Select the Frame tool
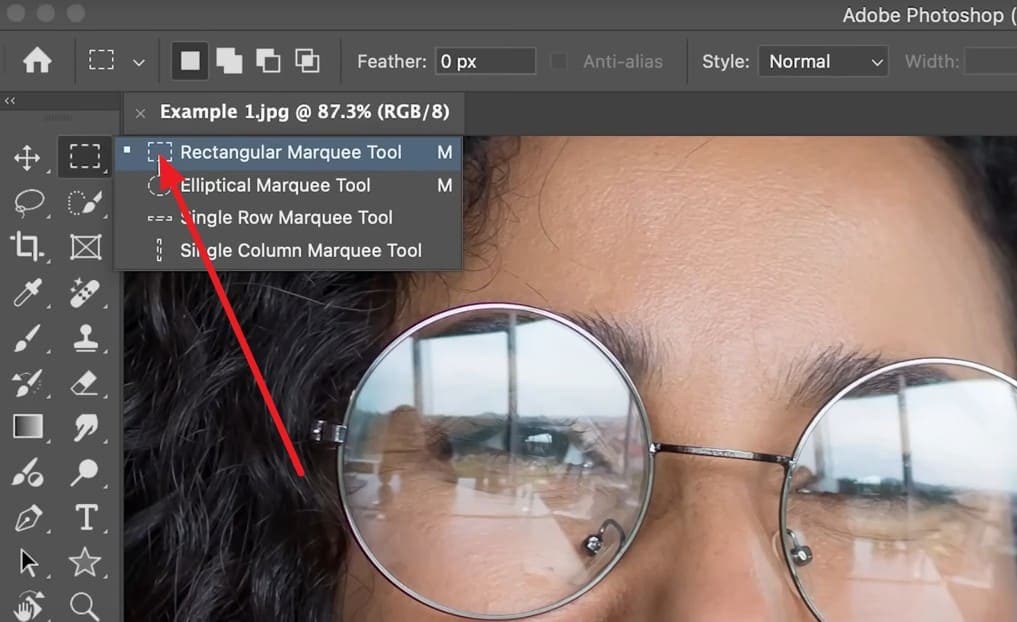Screen dimensions: 1017x622 click(86, 247)
